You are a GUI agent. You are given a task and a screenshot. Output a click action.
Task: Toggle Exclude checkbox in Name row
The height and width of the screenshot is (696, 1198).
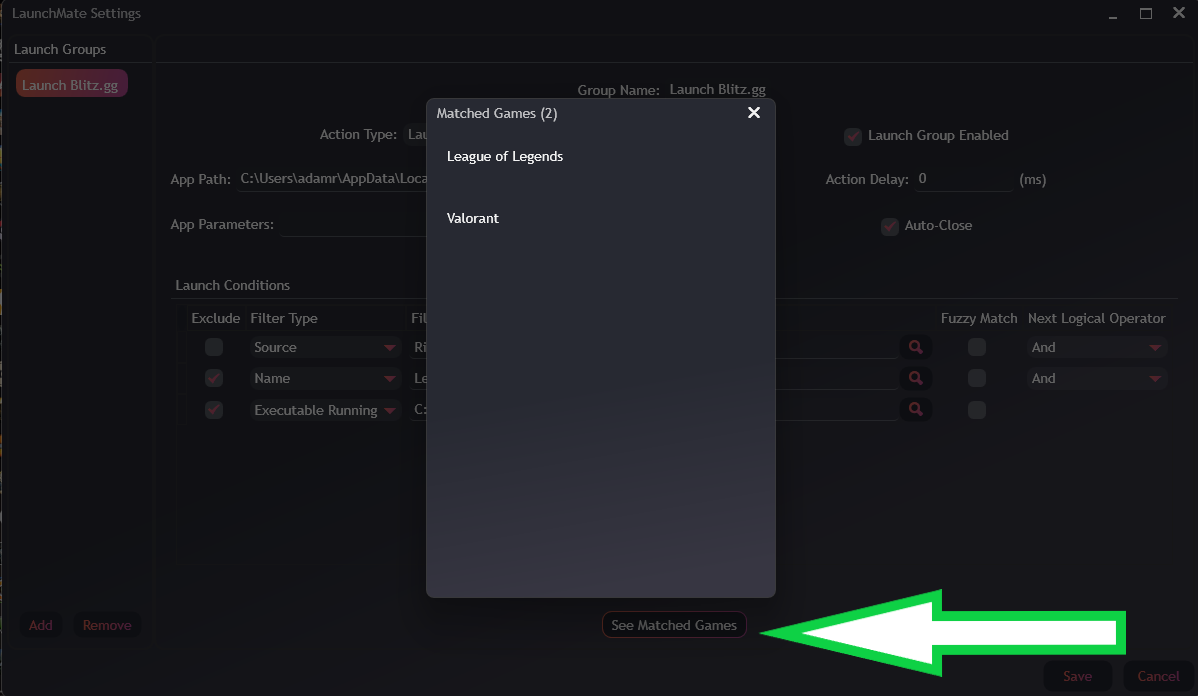214,378
